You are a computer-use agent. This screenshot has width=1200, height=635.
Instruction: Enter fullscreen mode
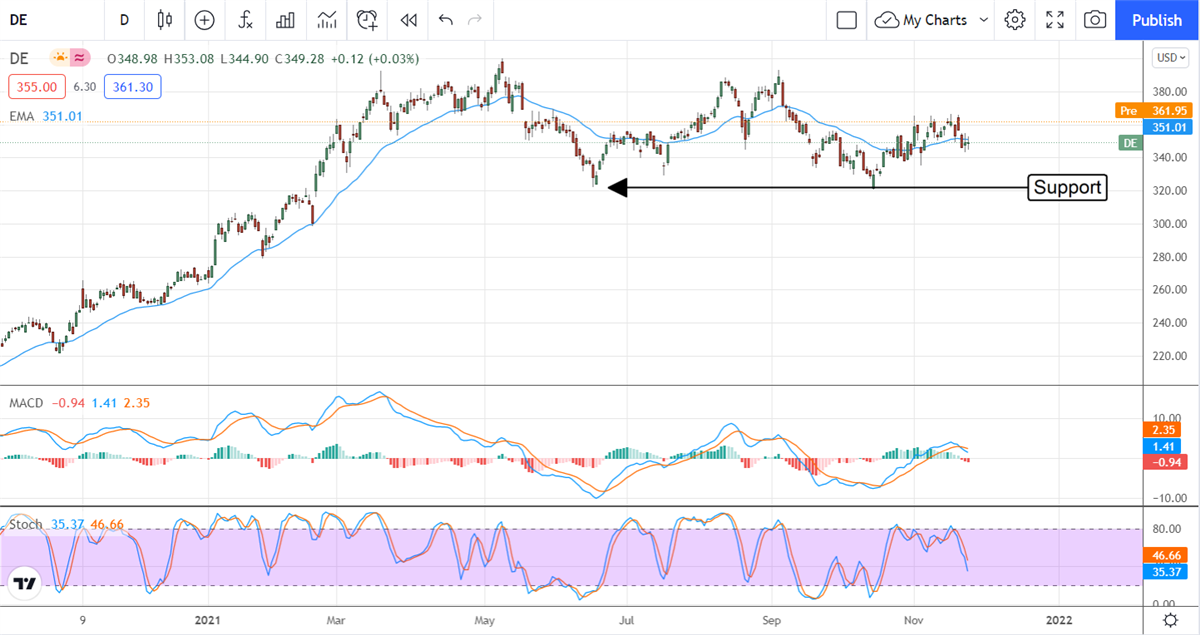(1055, 20)
